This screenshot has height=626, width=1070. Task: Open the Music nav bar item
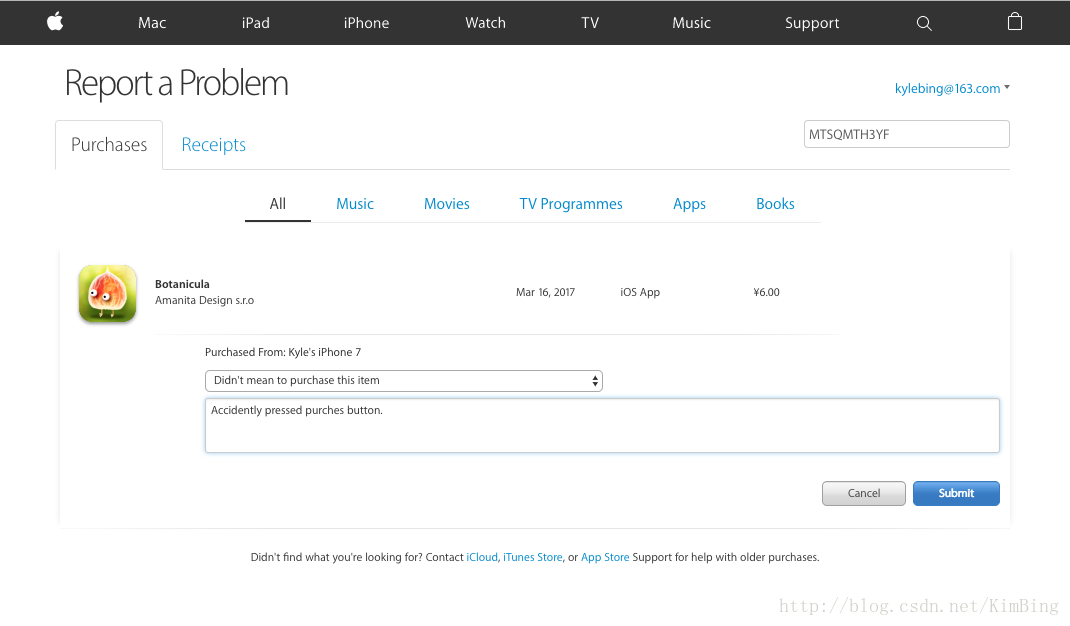tap(691, 23)
